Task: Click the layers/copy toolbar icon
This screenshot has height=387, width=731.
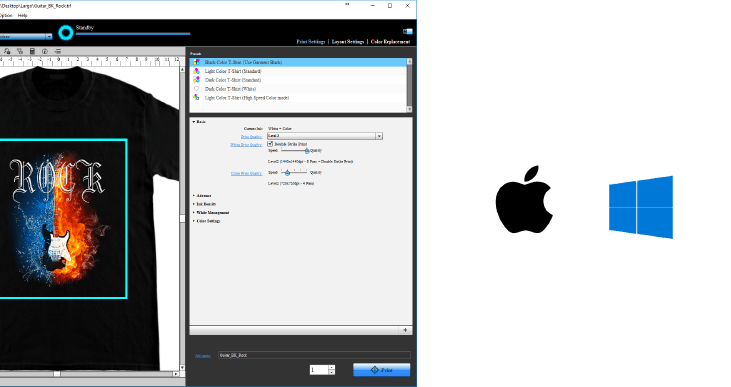Action: click(20, 51)
